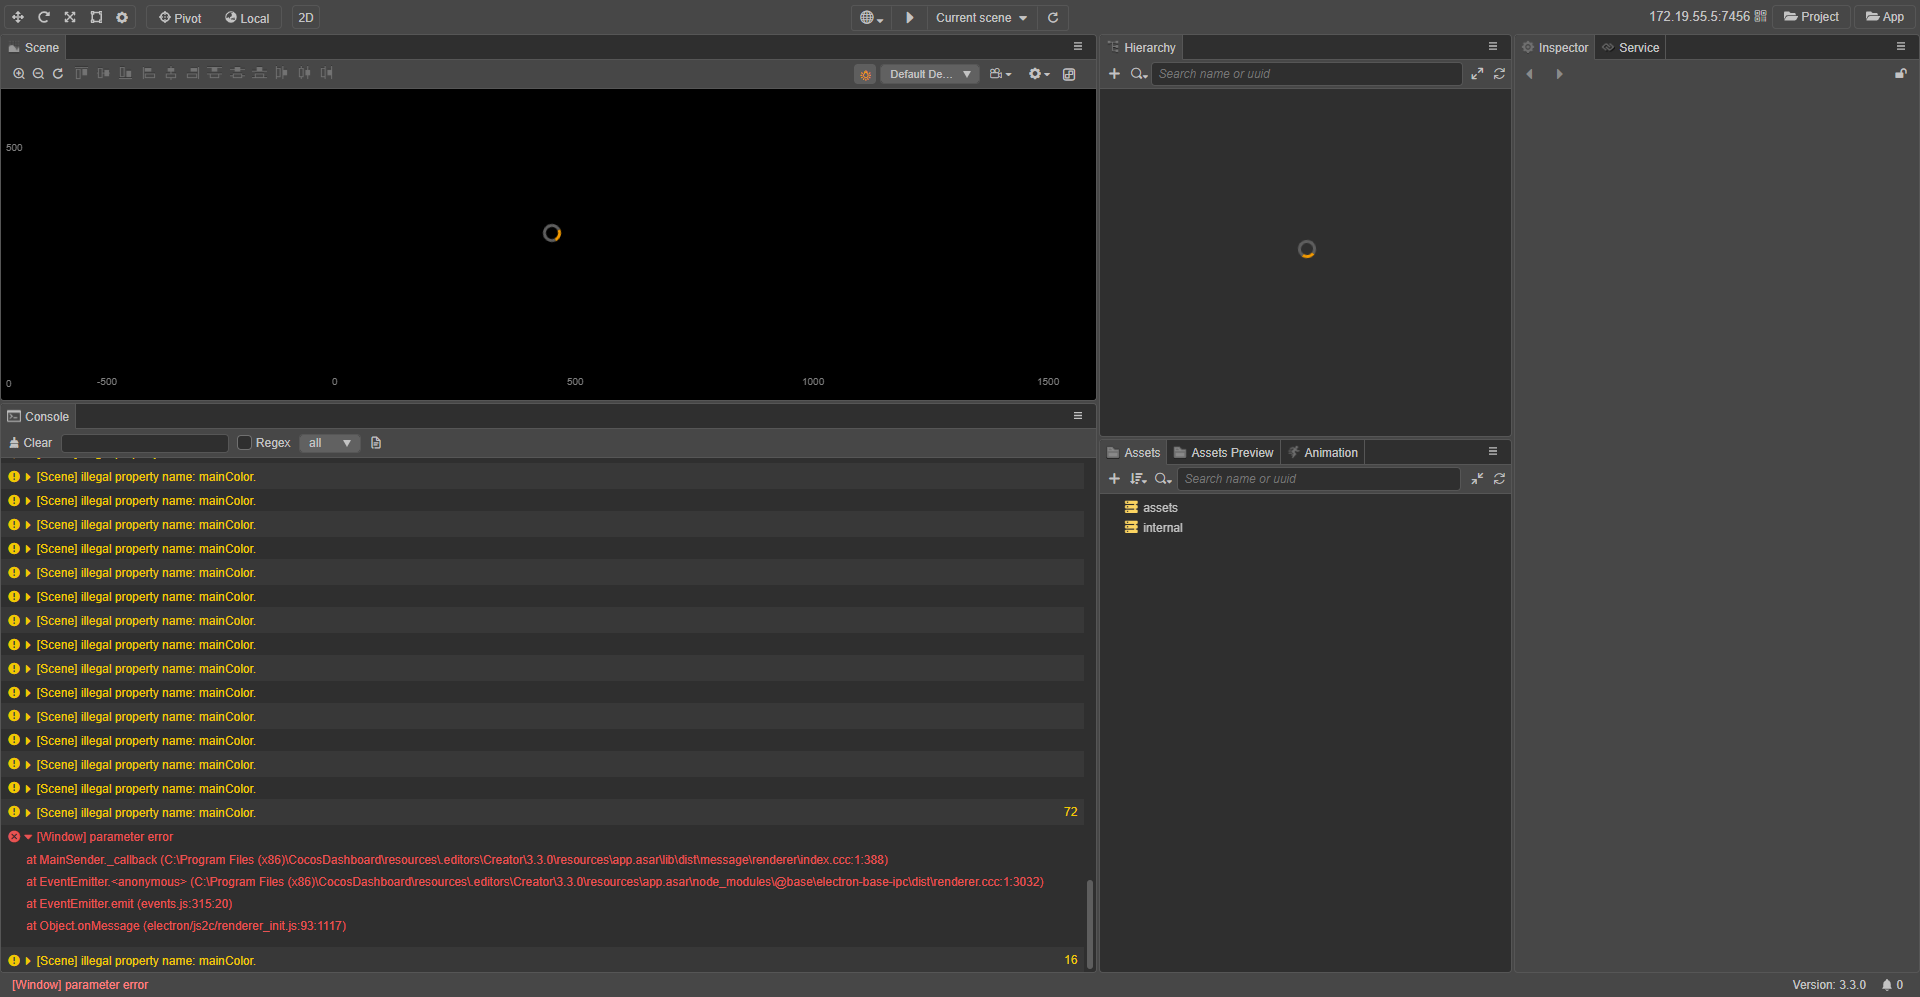Reload preview with the refresh icon

pyautogui.click(x=1053, y=17)
